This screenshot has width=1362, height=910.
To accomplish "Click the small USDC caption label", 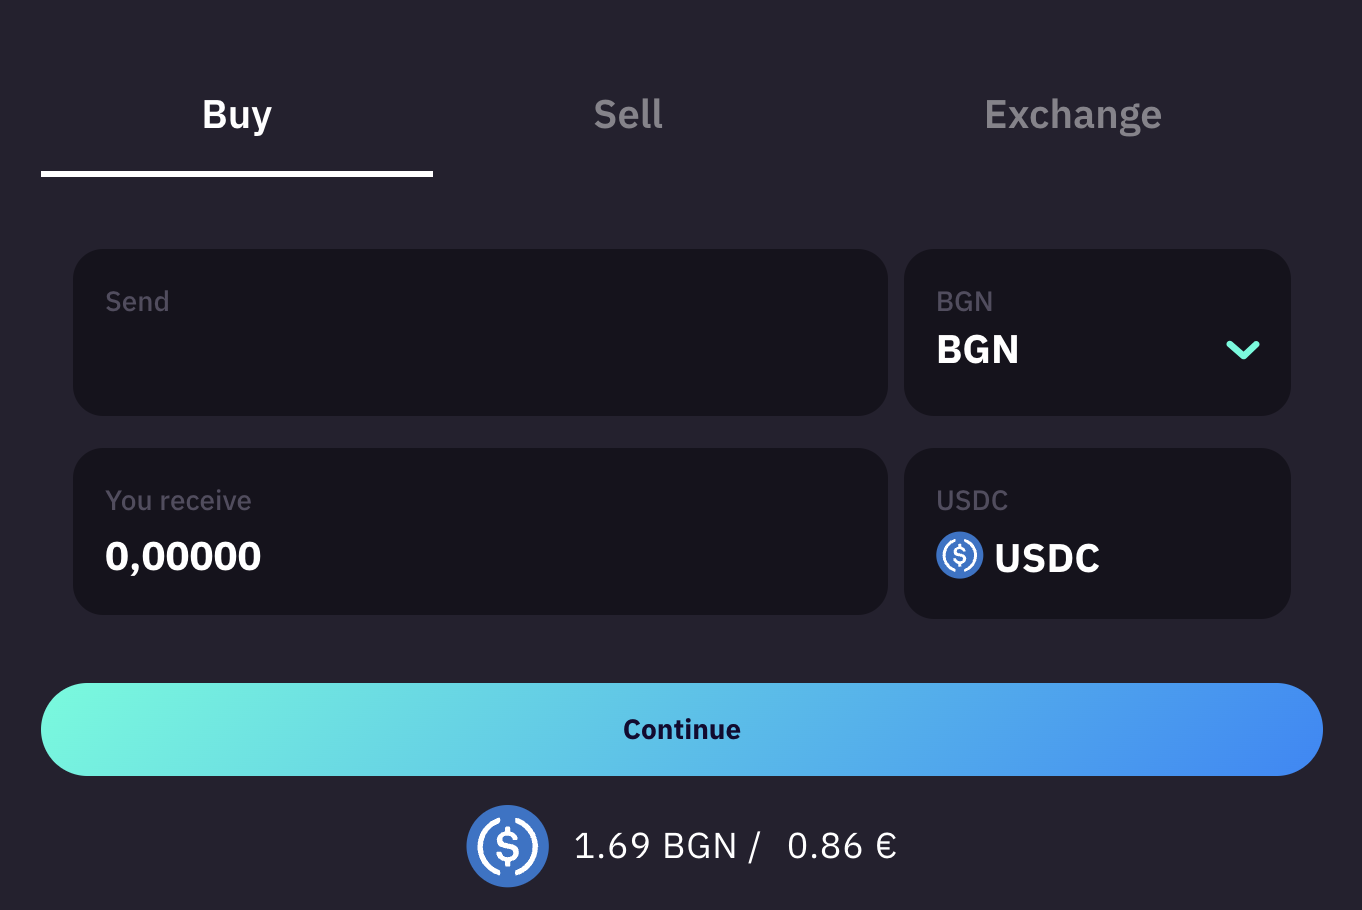I will point(972,501).
